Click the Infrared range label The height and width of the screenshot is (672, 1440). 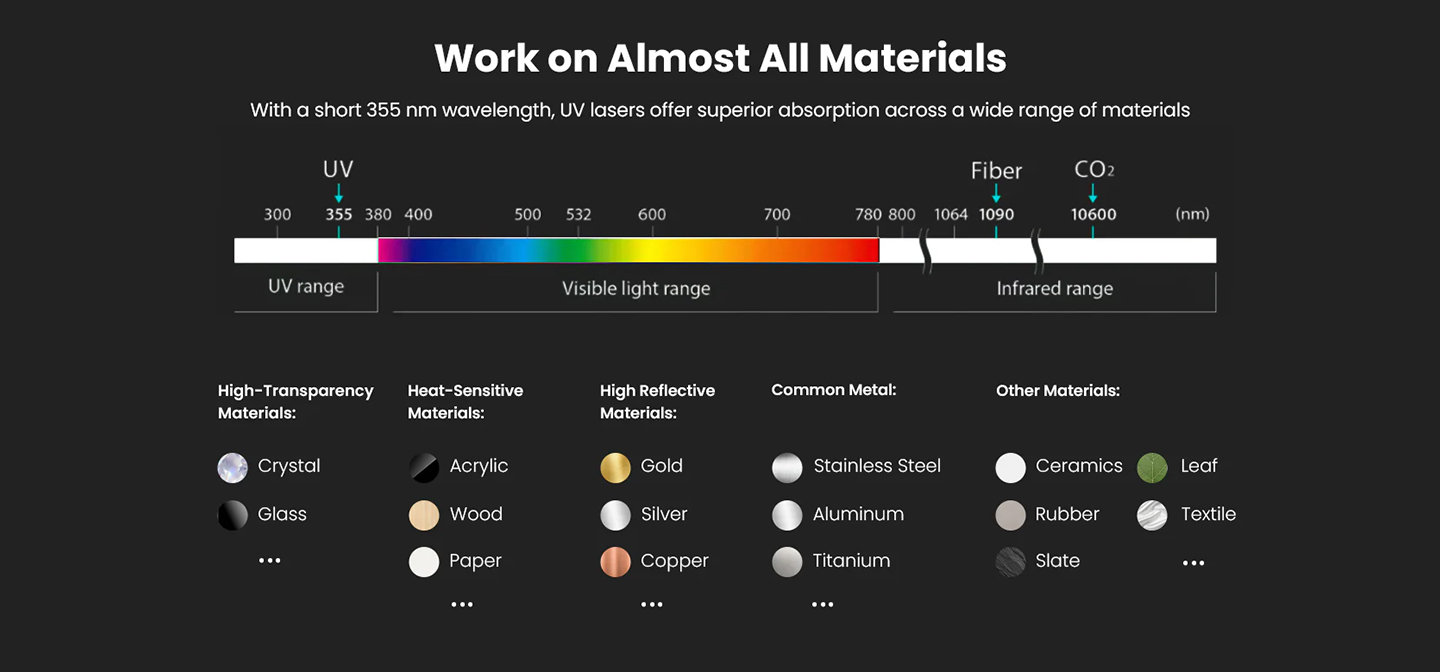(1054, 289)
